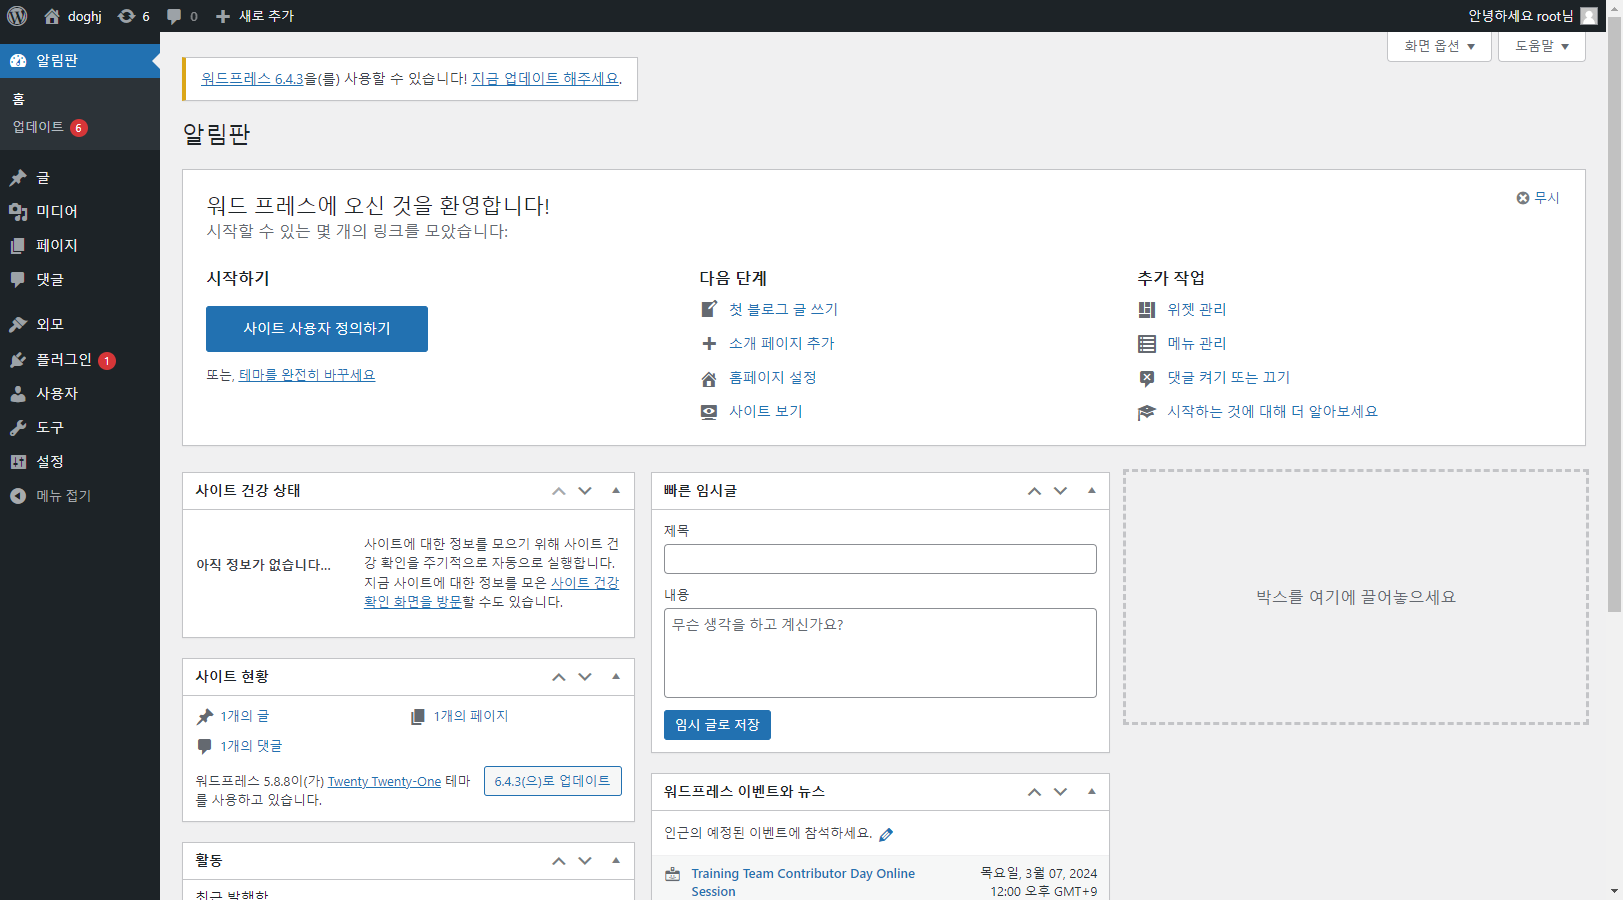Viewport: 1623px width, 900px height.
Task: Toggle the 사이트 건강 상태 panel
Action: click(x=616, y=491)
